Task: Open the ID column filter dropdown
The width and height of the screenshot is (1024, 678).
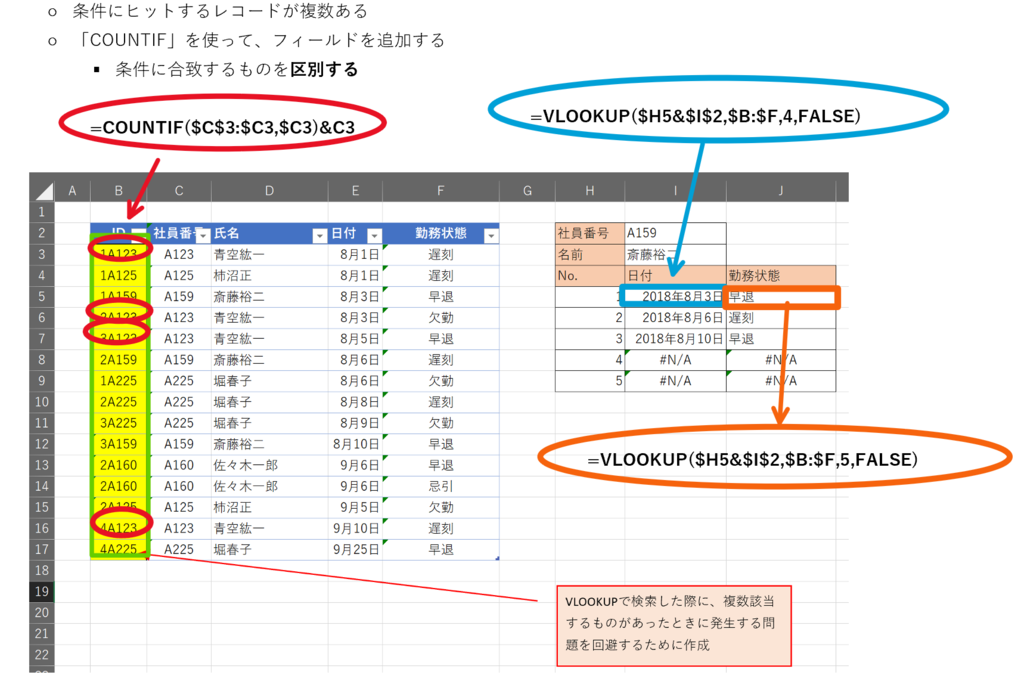Action: (138, 233)
